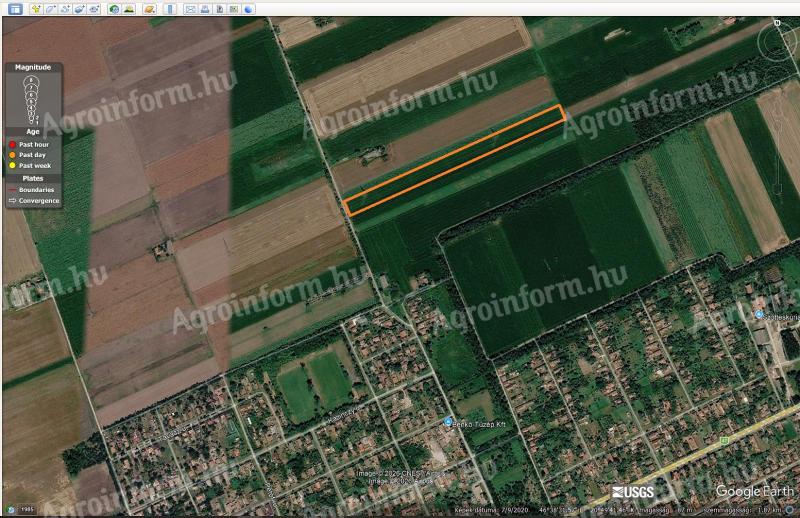View this location in Google Maps

tap(234, 9)
